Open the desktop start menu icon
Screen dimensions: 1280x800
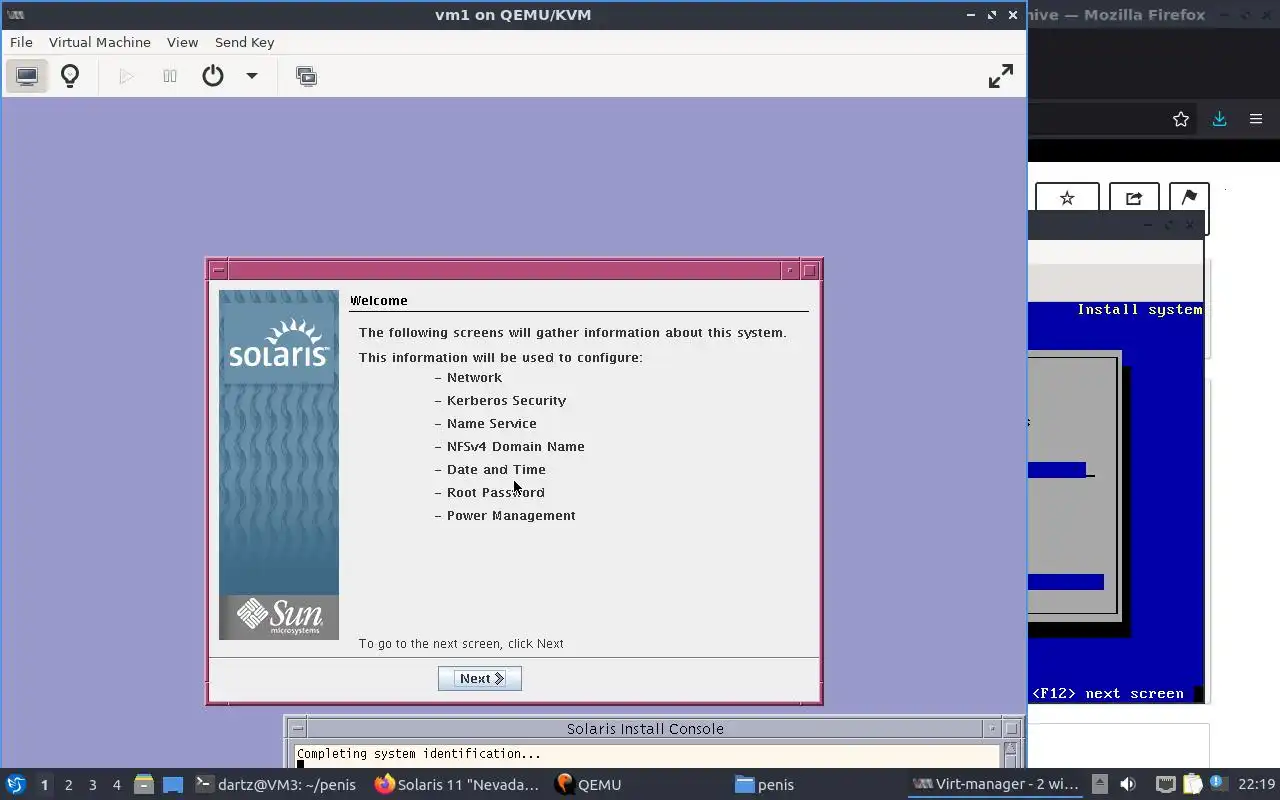[x=15, y=784]
